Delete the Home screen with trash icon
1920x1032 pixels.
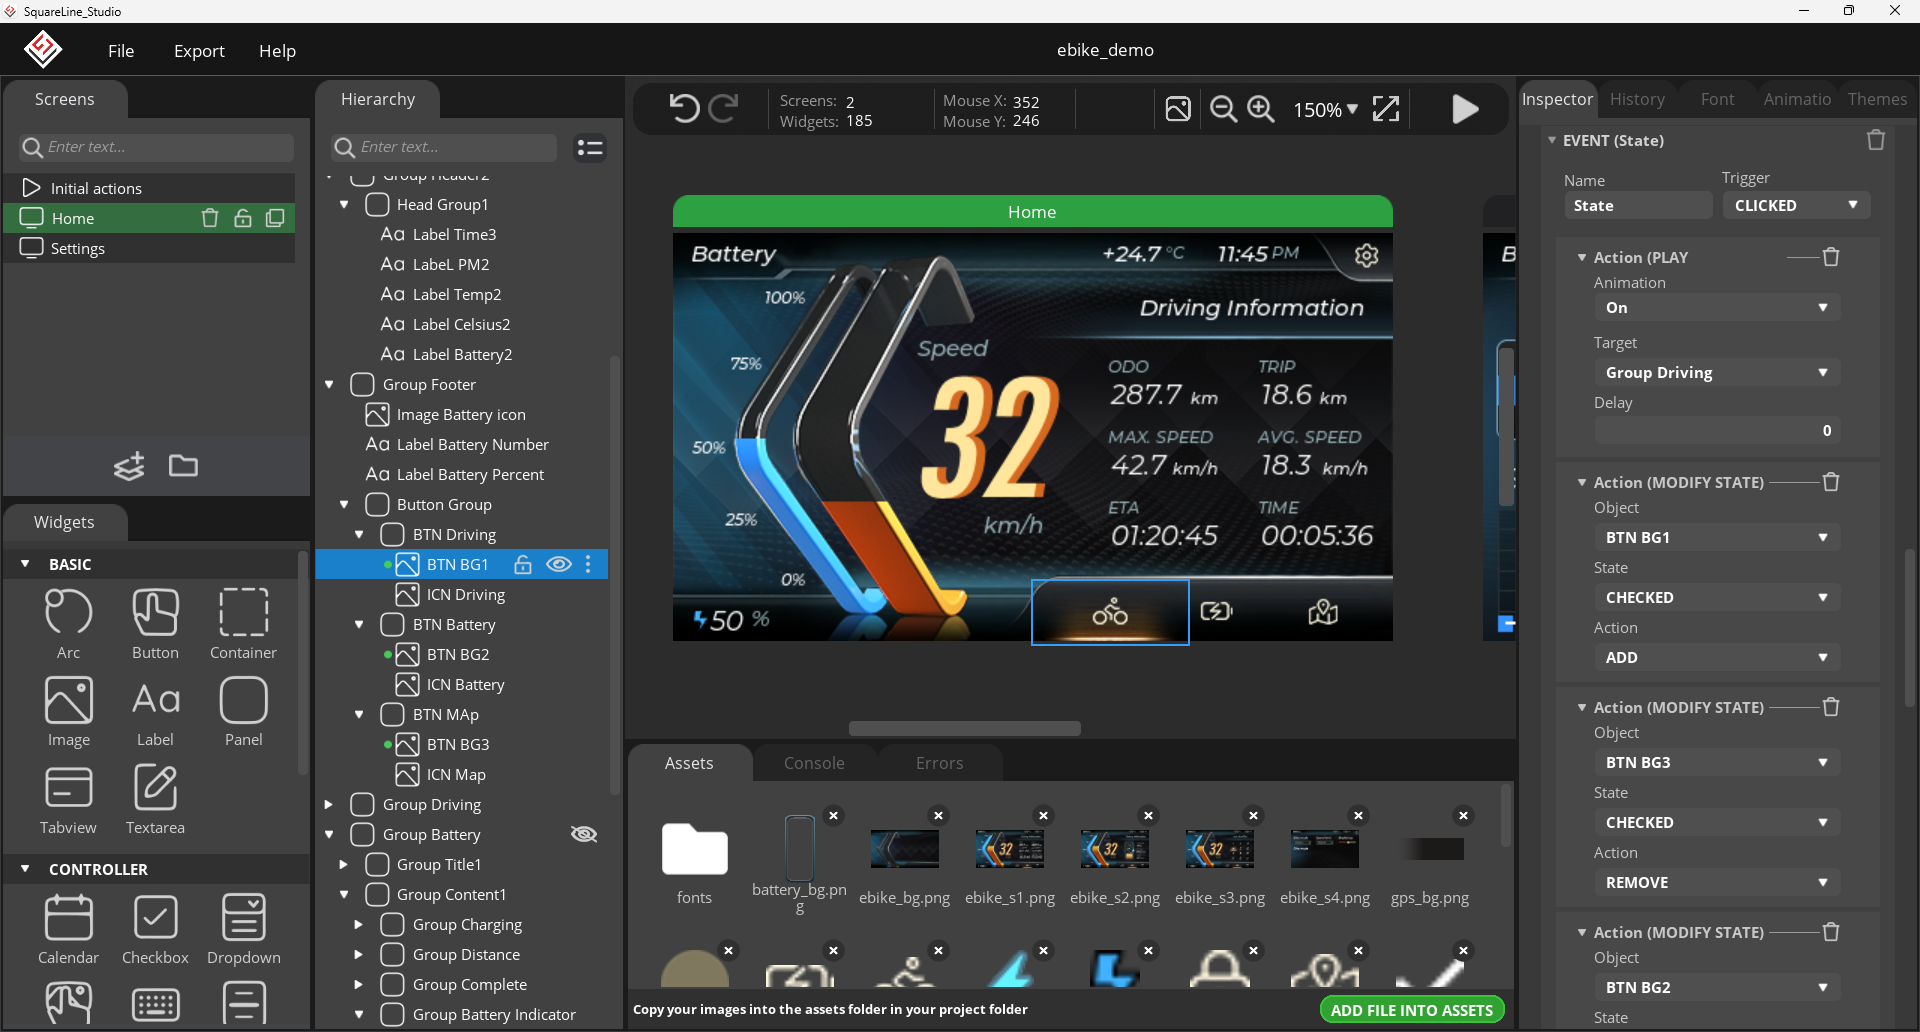pyautogui.click(x=210, y=218)
